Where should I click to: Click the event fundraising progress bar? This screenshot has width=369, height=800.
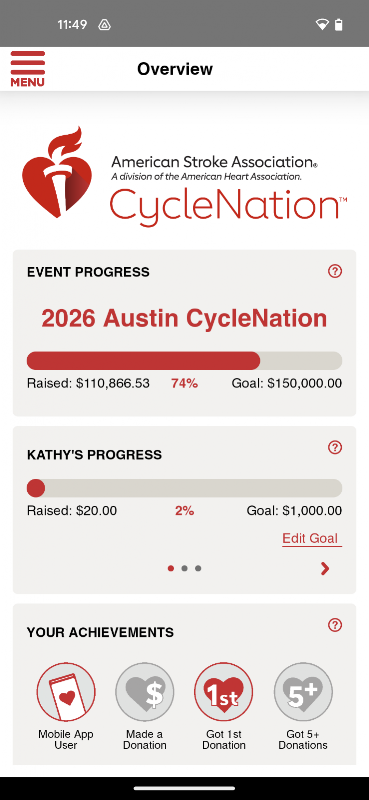pos(184,361)
